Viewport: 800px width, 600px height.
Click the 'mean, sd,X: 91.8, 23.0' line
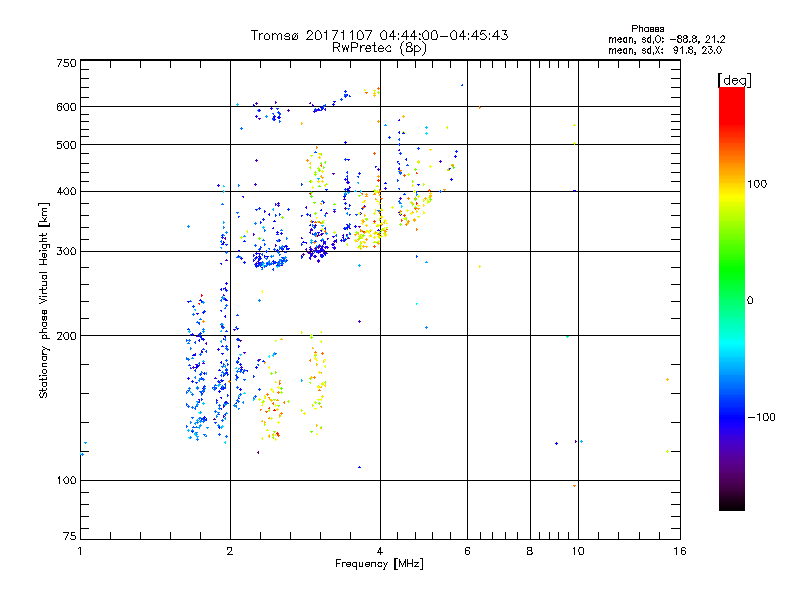(665, 50)
